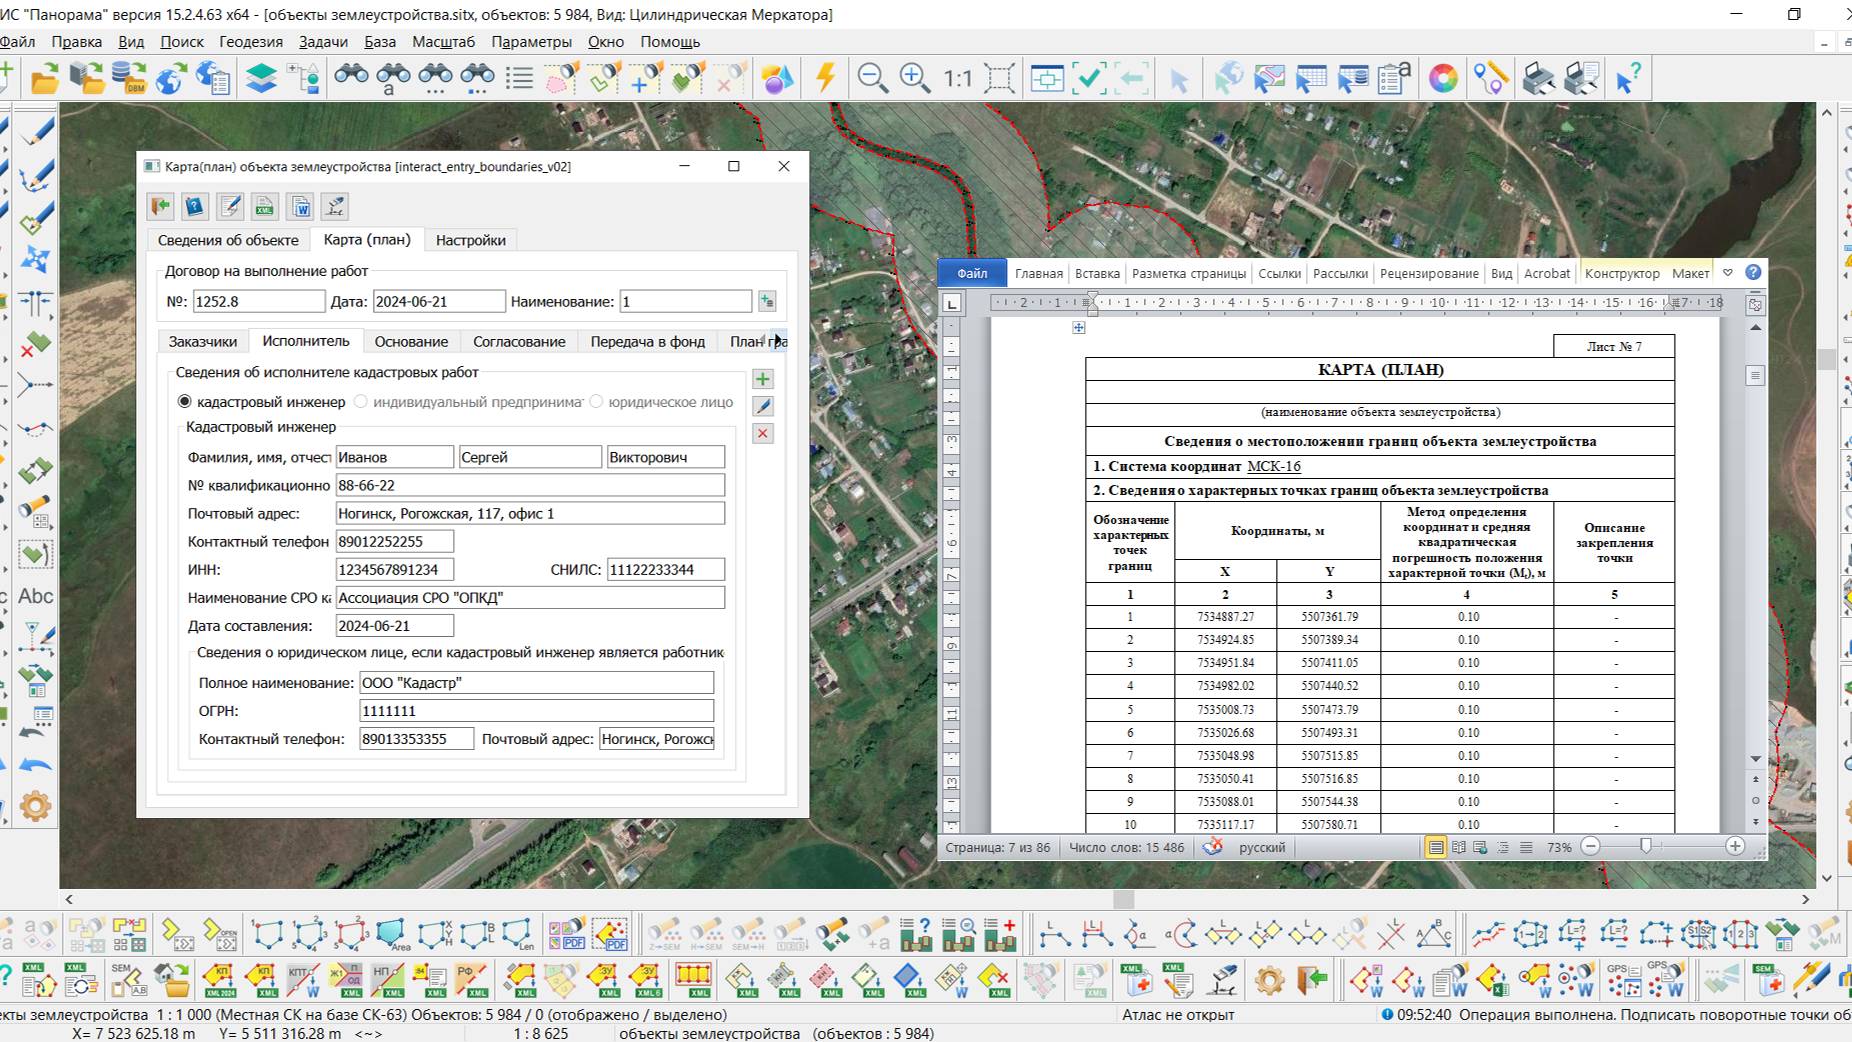Select the «кадастровый инженер» radio button
1852x1042 pixels.
pyautogui.click(x=184, y=402)
